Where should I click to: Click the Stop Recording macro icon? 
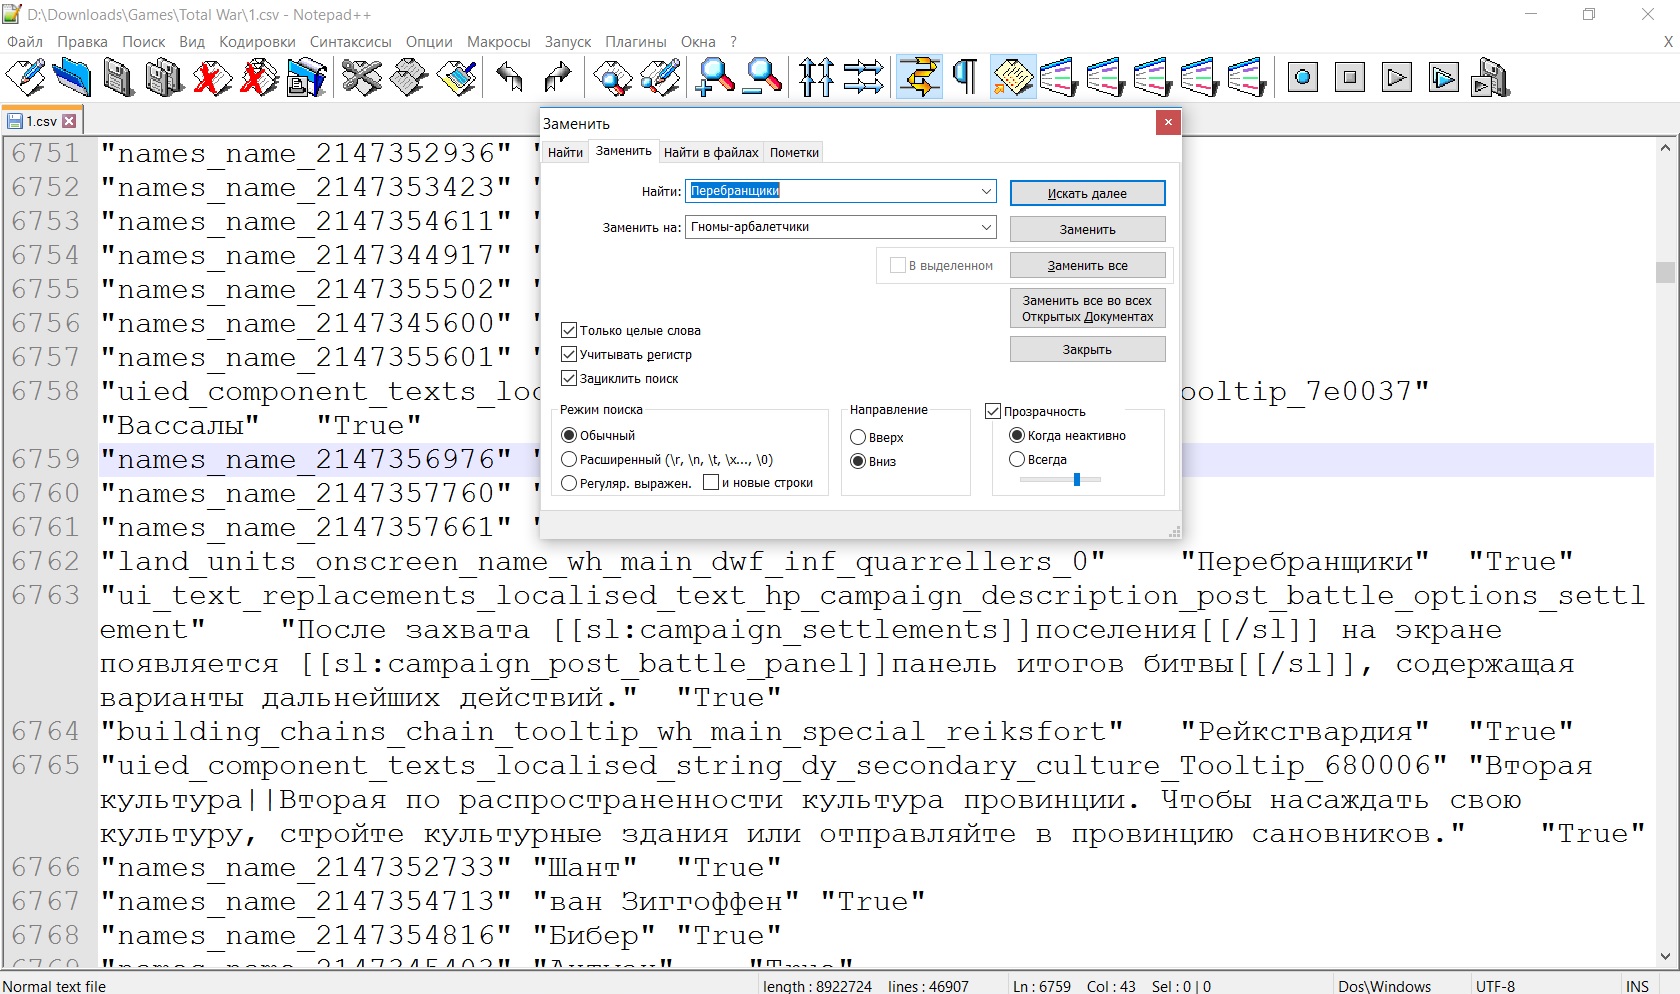pos(1350,77)
